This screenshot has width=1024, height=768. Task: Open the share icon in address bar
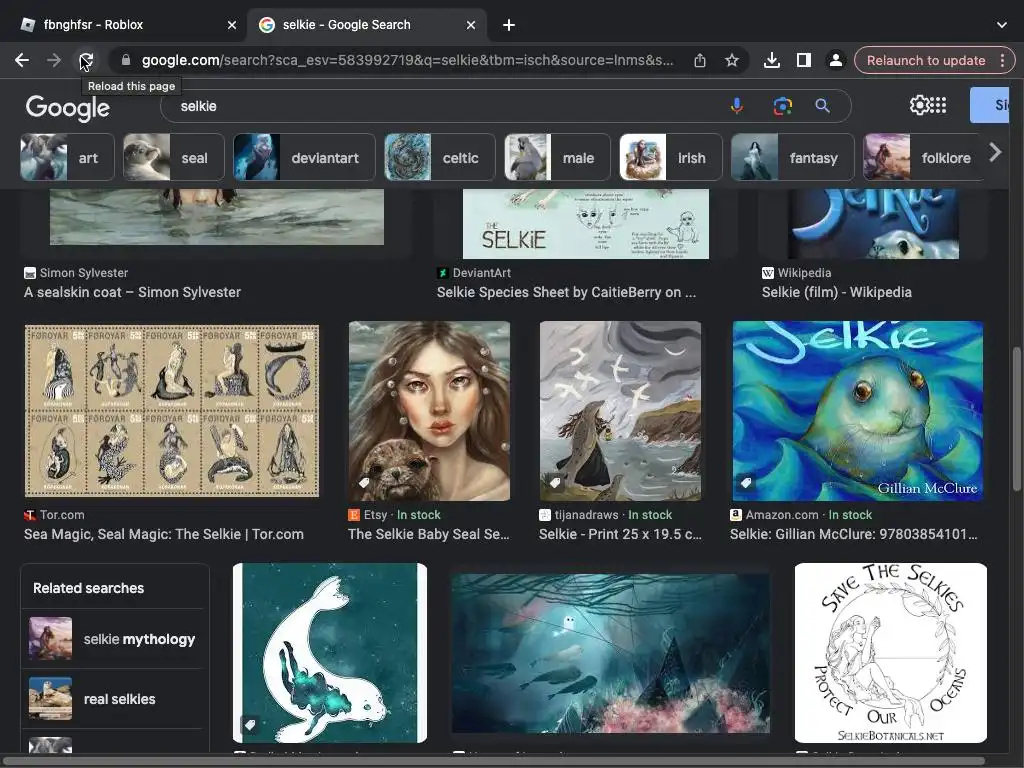click(699, 60)
